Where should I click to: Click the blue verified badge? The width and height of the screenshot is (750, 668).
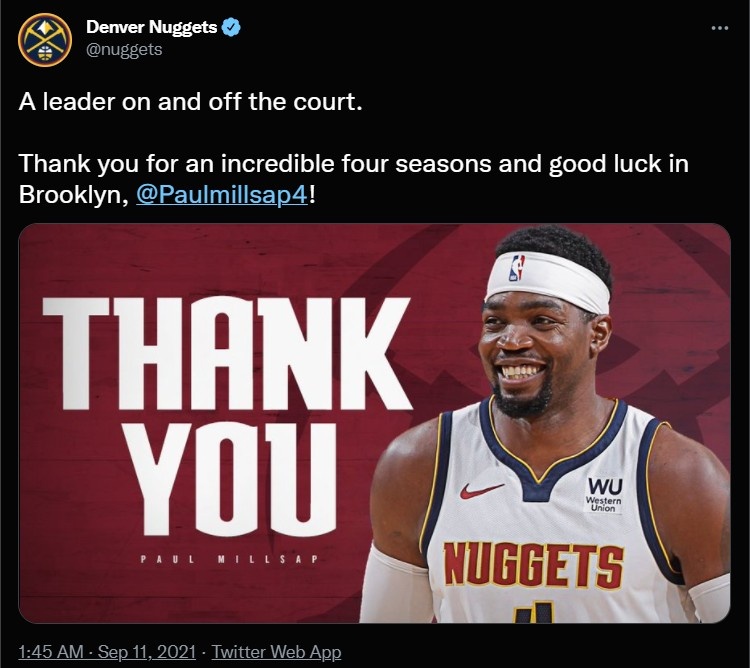[x=232, y=28]
